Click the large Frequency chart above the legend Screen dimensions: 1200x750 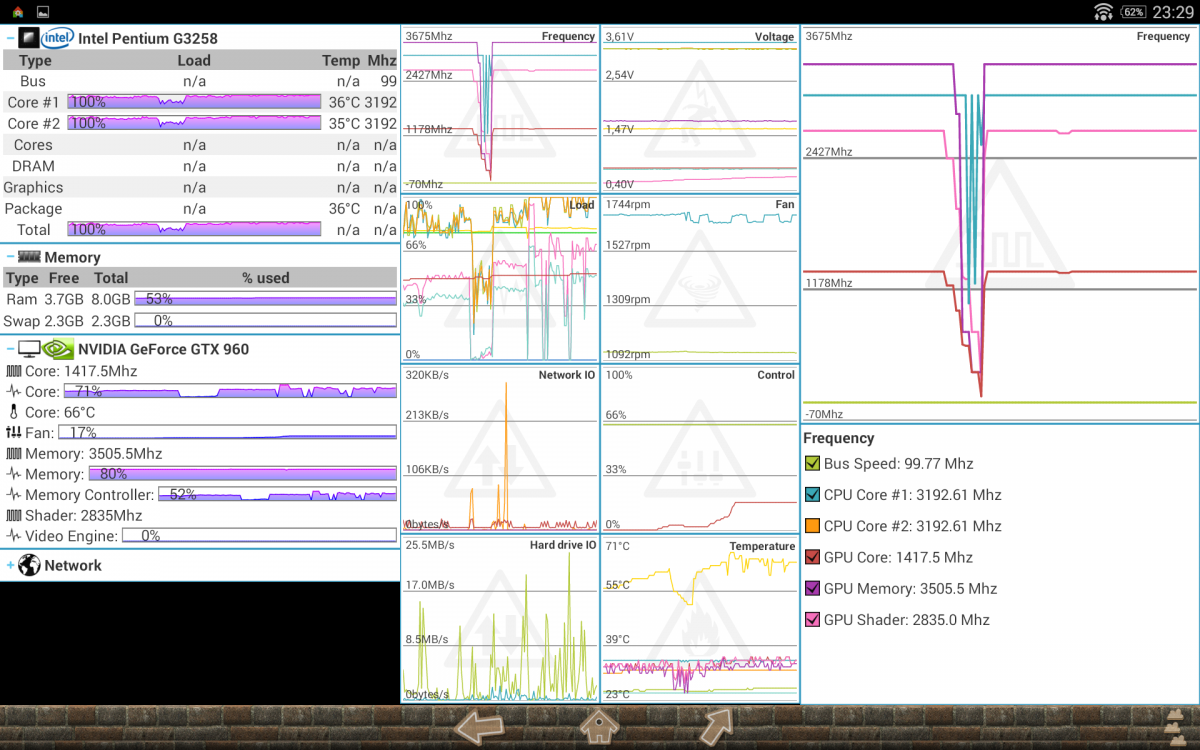[1000, 224]
